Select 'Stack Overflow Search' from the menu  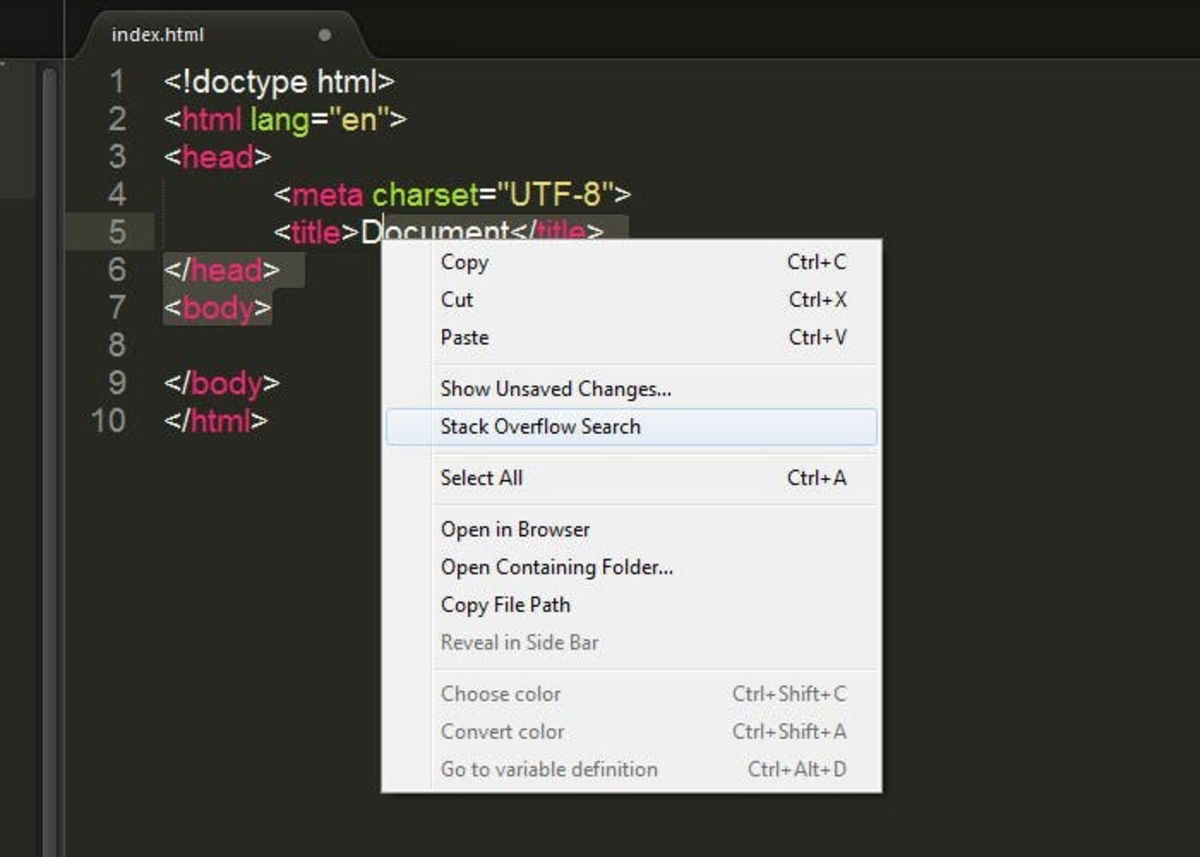tap(540, 426)
